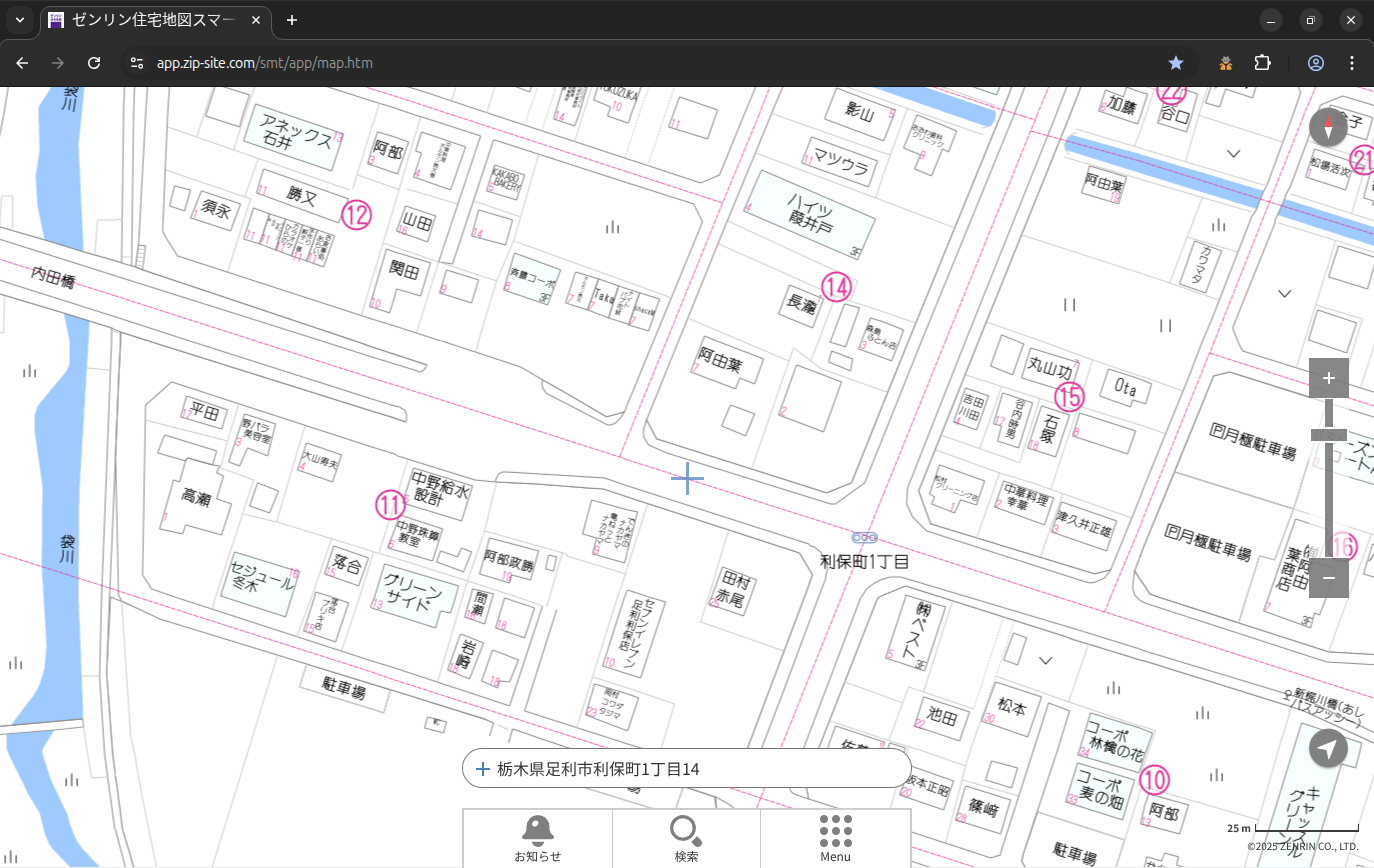
Task: Reload the map page
Action: pyautogui.click(x=94, y=63)
